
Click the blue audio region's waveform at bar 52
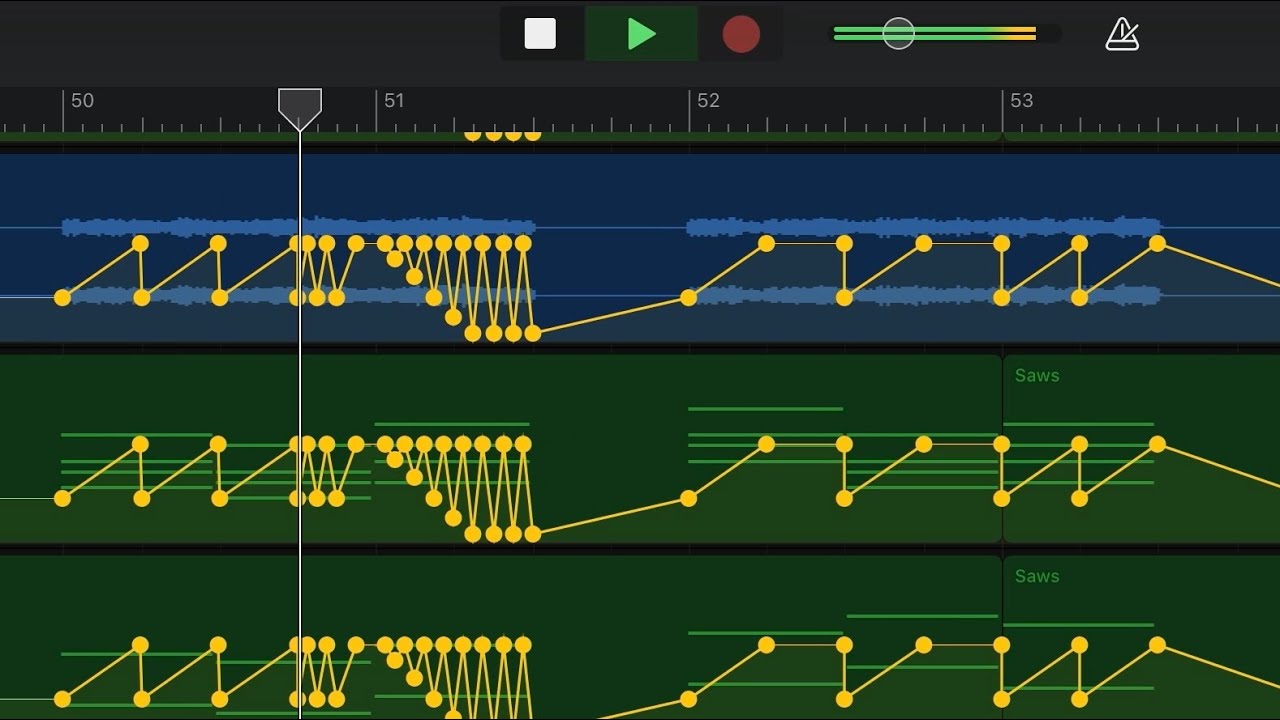point(923,227)
